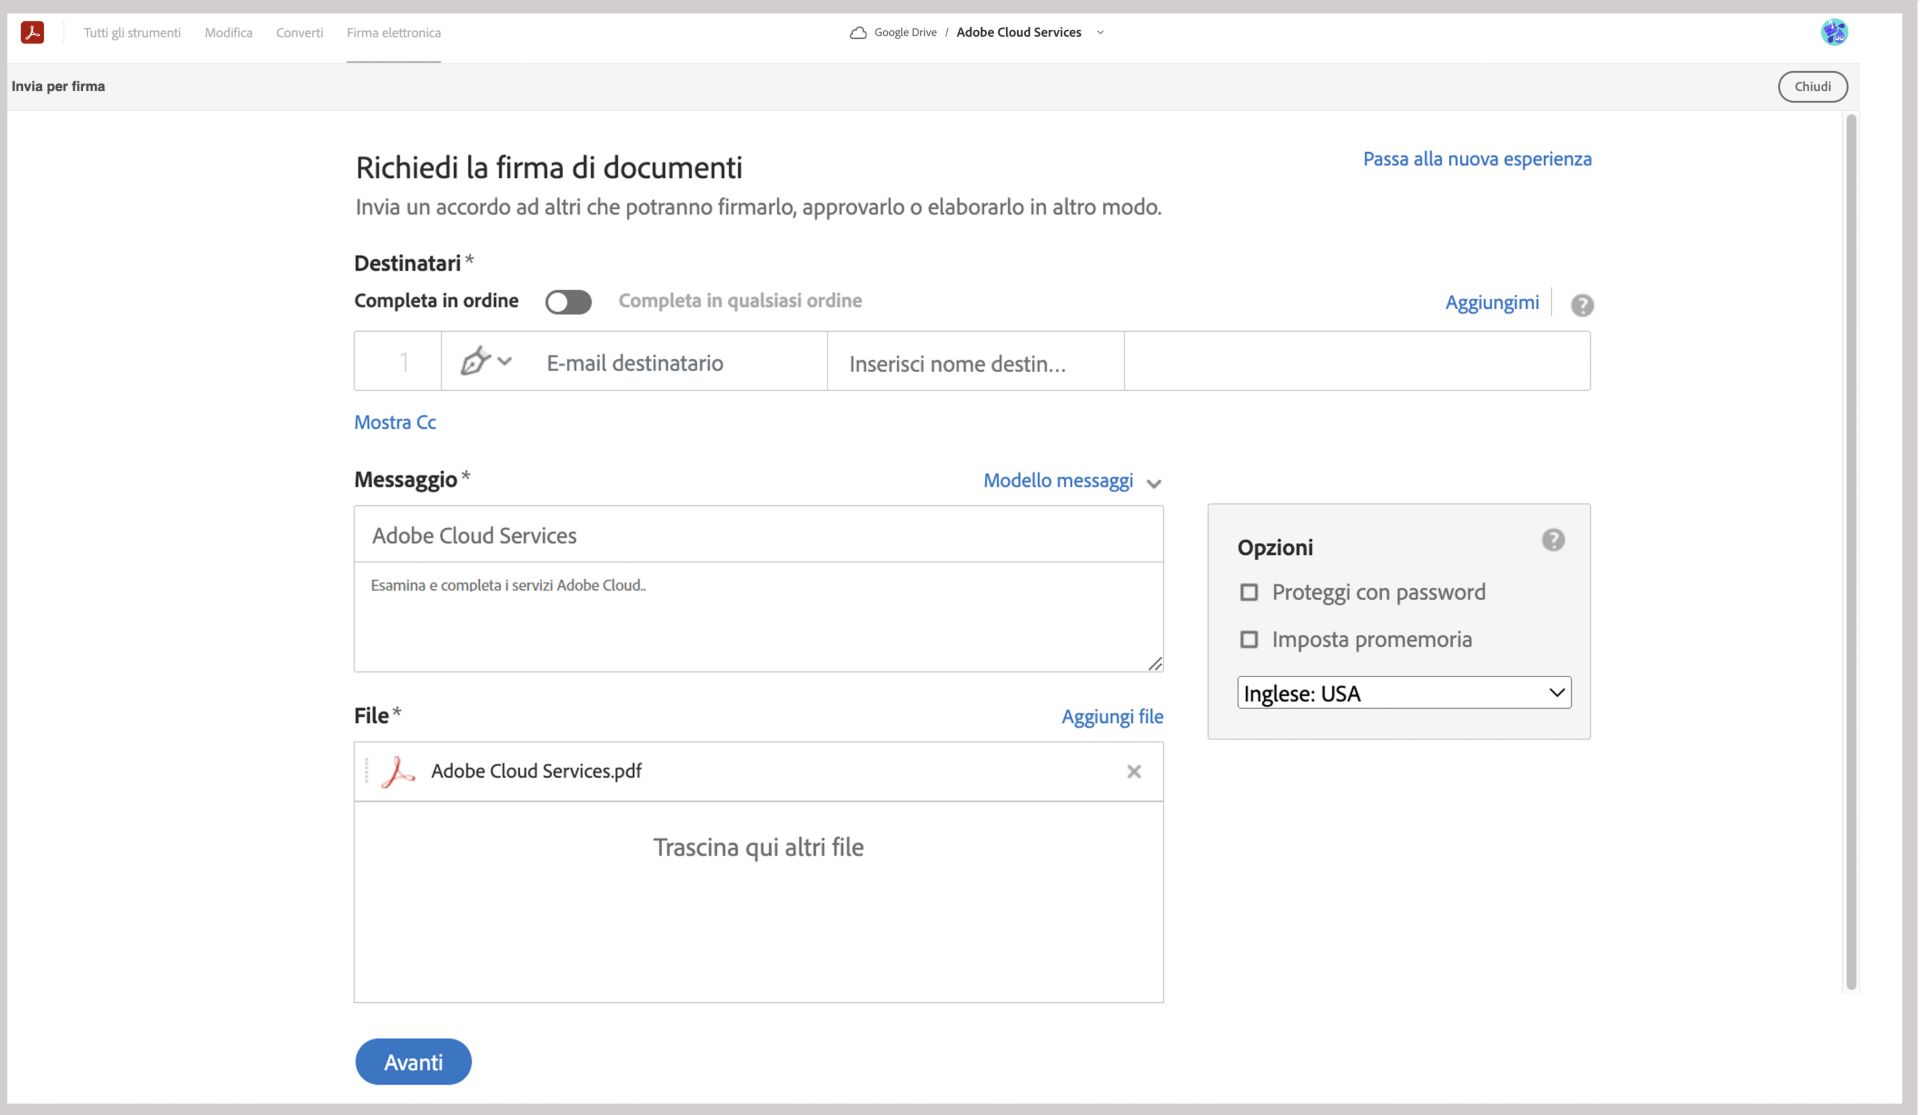Toggle the Completa in ordine switch
1920x1115 pixels.
click(568, 302)
